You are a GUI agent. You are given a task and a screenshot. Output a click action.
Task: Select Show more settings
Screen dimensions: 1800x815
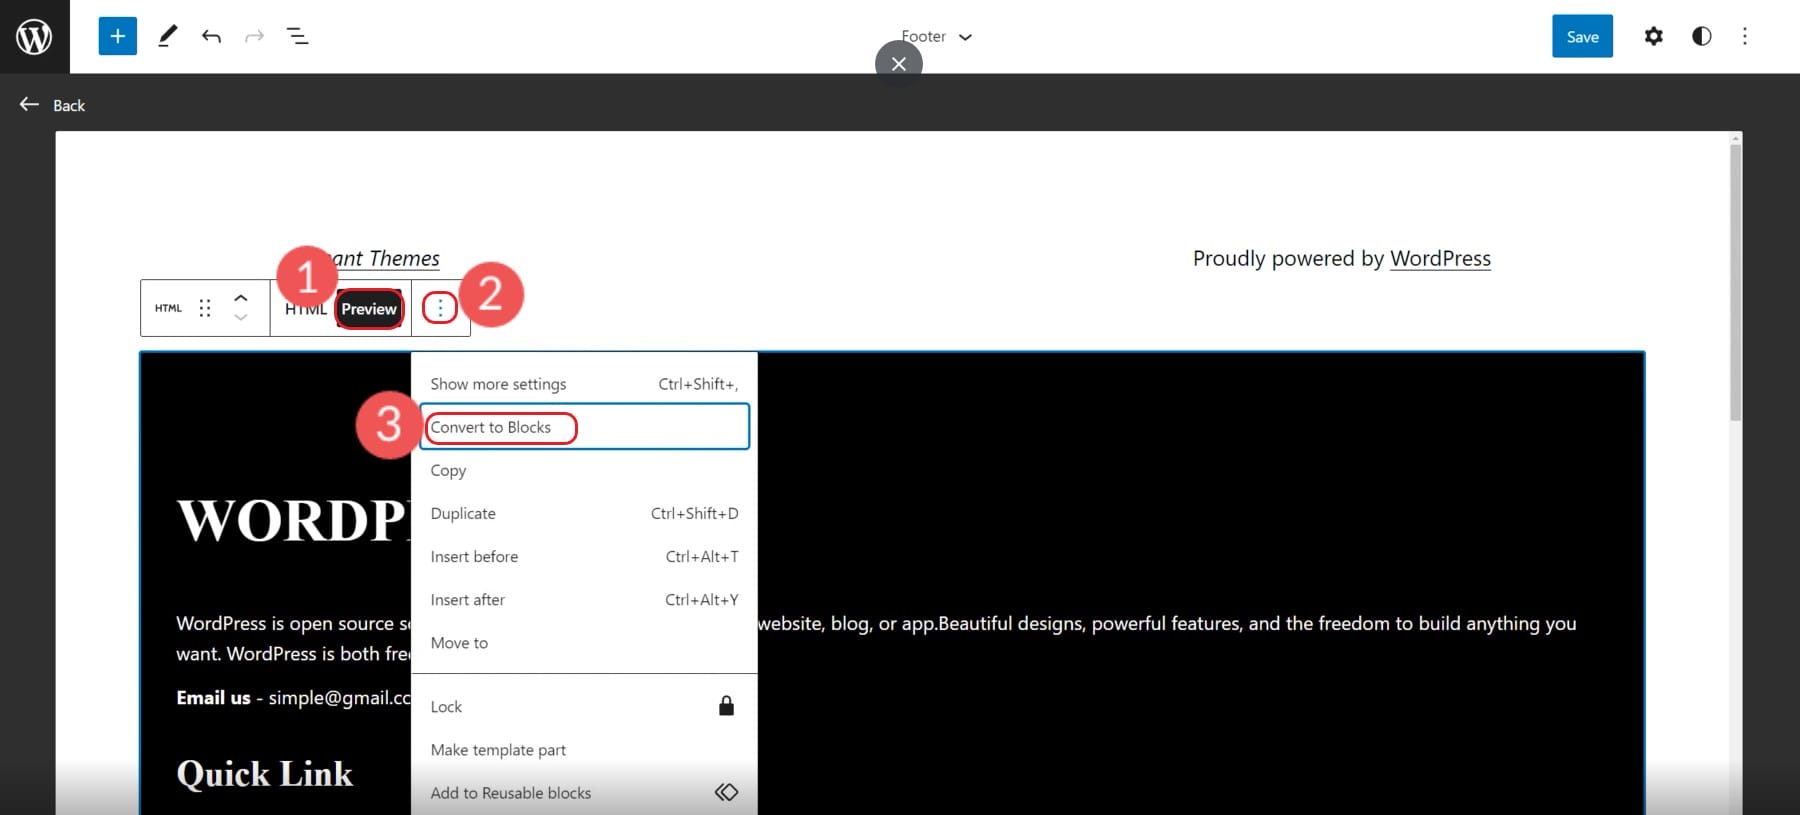coord(584,384)
